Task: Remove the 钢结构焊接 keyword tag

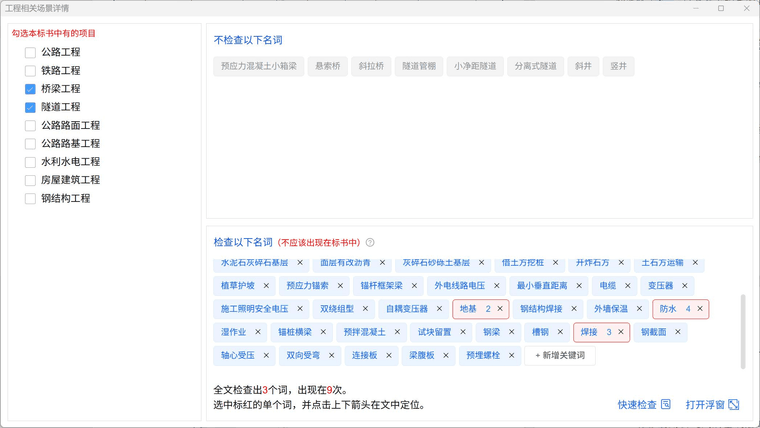Action: [574, 309]
